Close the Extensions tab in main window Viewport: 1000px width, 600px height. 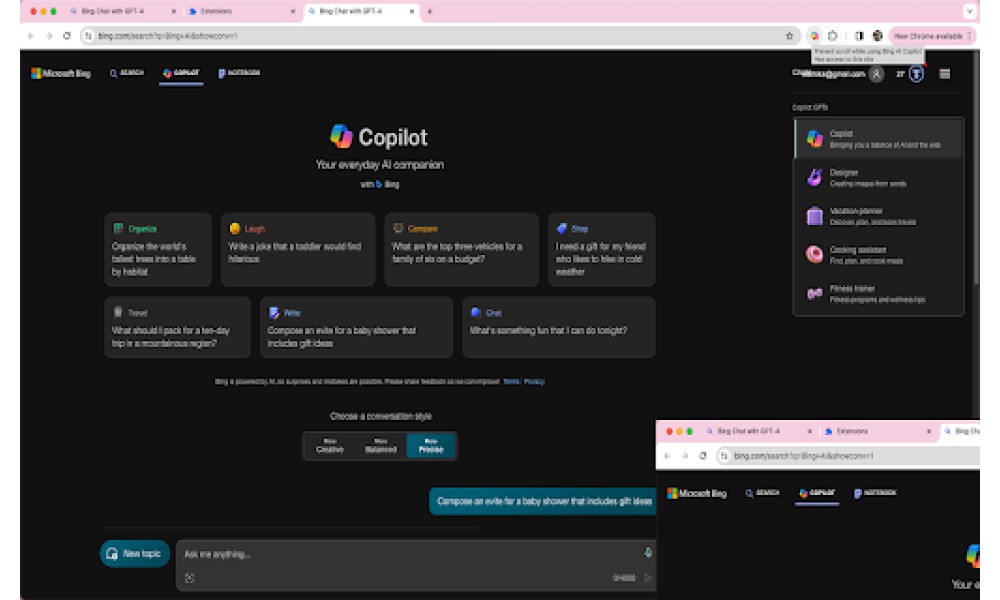[x=293, y=11]
